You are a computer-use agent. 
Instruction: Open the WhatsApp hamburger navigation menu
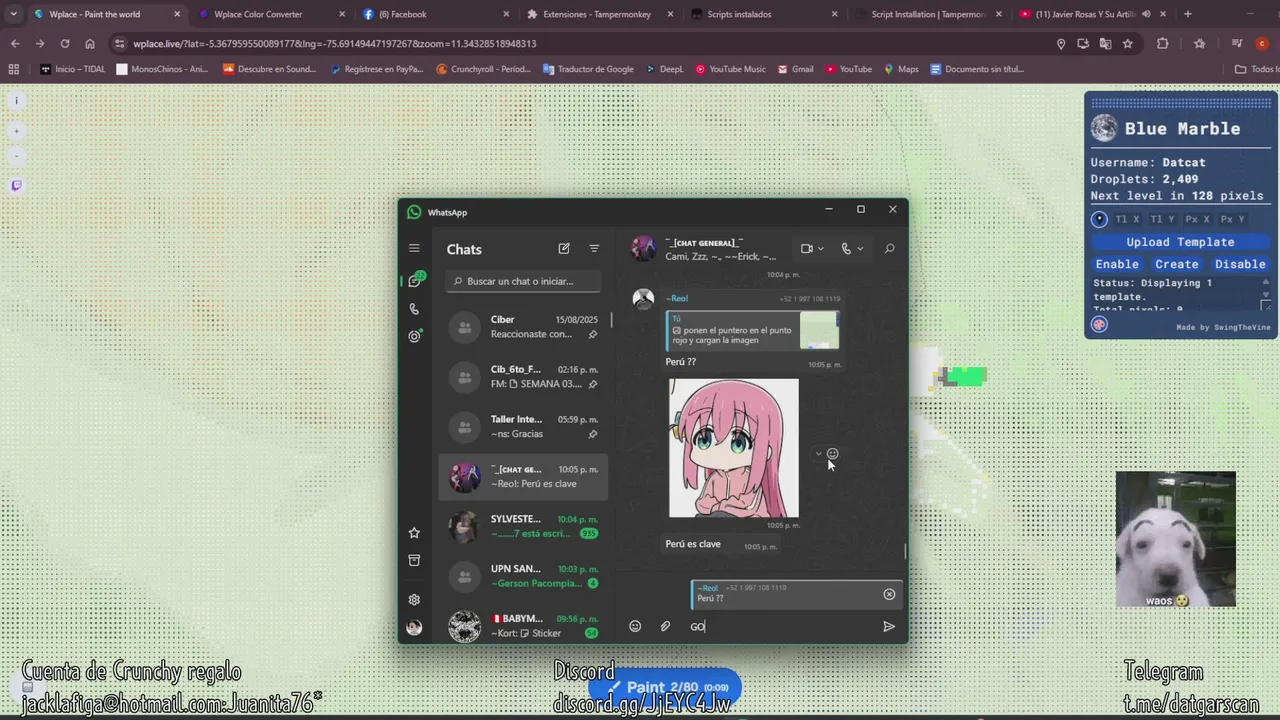(414, 248)
